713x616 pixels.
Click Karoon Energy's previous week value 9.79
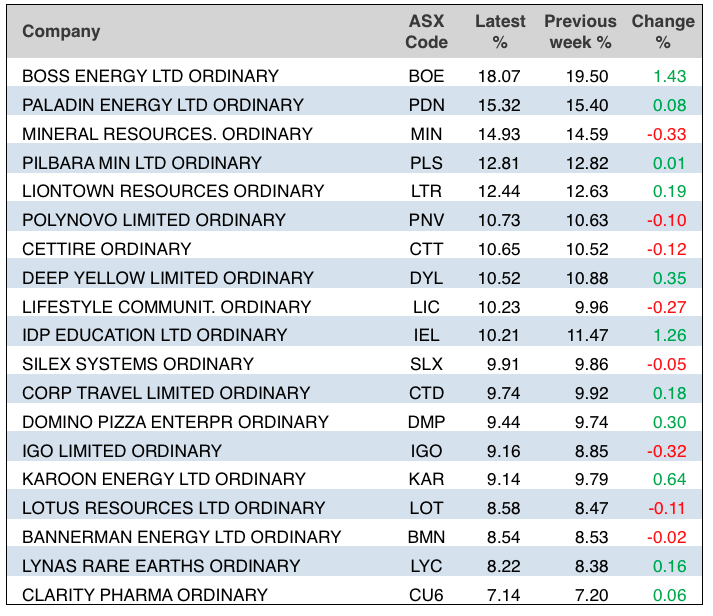coord(592,479)
